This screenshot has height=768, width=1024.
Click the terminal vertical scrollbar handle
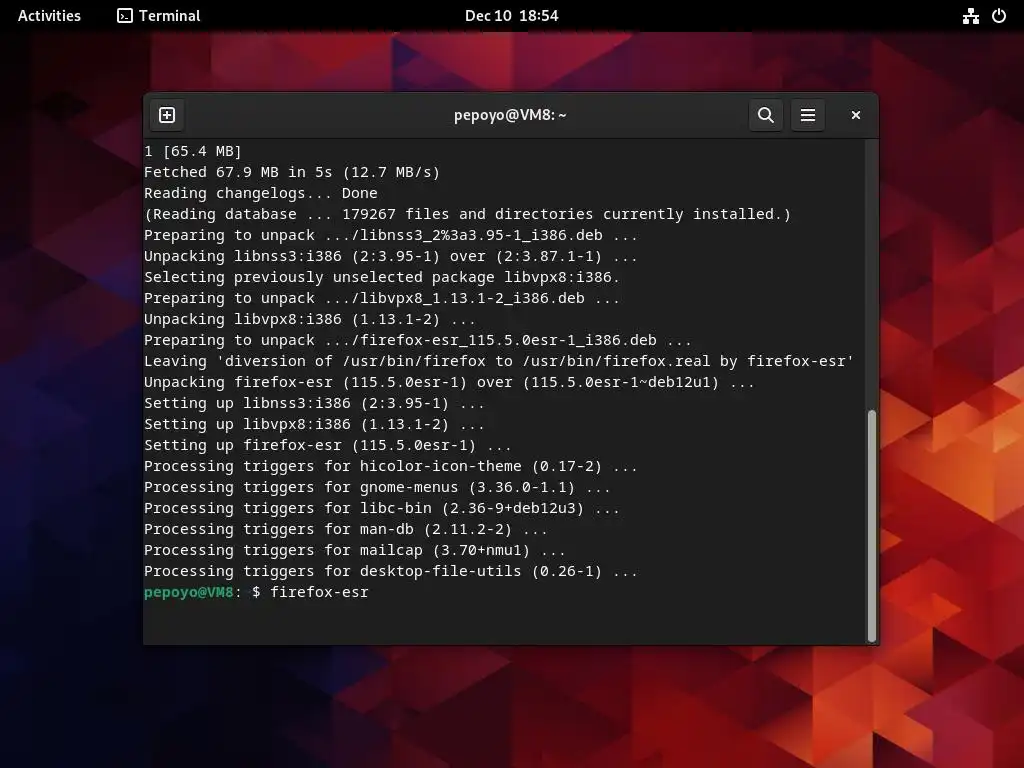click(x=871, y=526)
